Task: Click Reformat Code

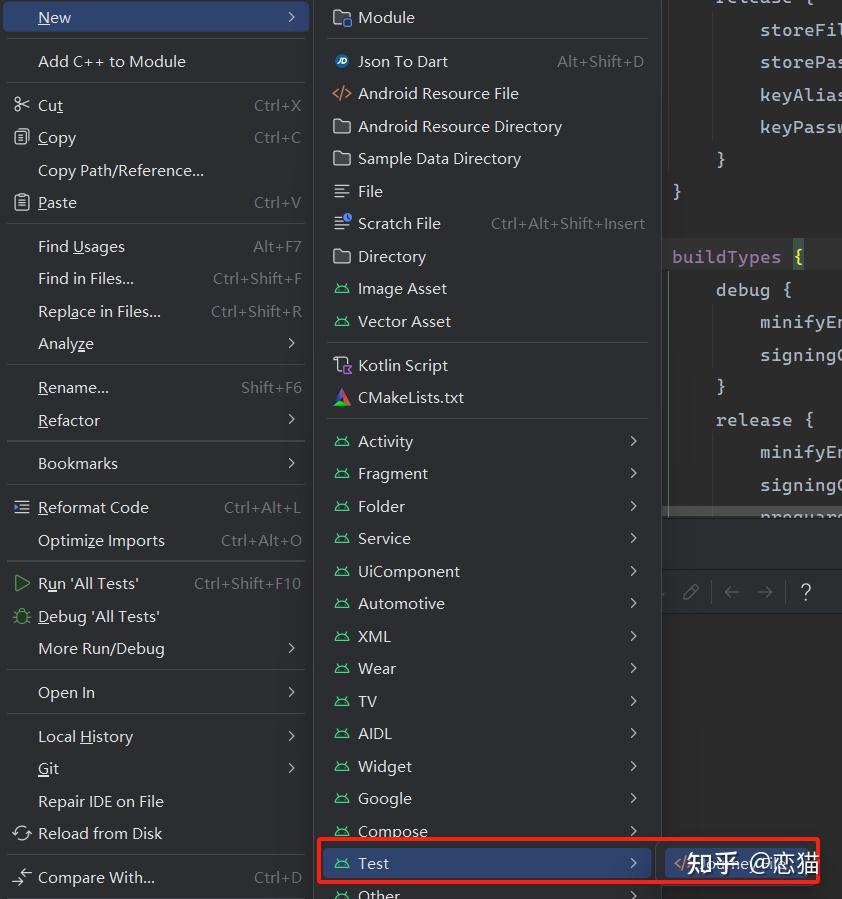Action: [x=96, y=507]
